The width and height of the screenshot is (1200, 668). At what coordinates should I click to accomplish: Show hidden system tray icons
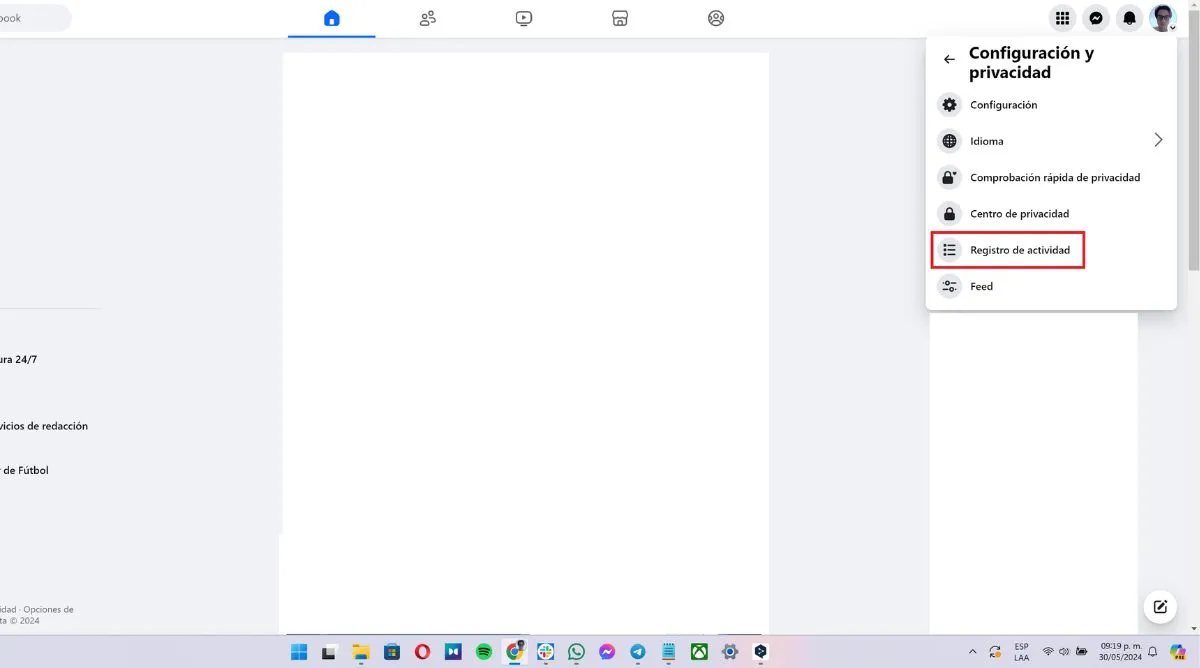(973, 652)
